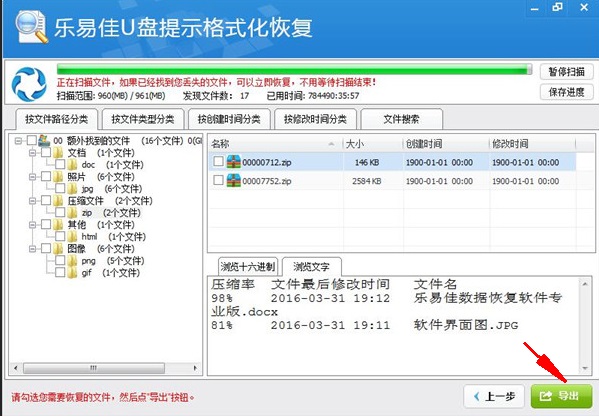Click the 00000712.zip archive icon
Screen dimensions: 599x416
click(233, 162)
